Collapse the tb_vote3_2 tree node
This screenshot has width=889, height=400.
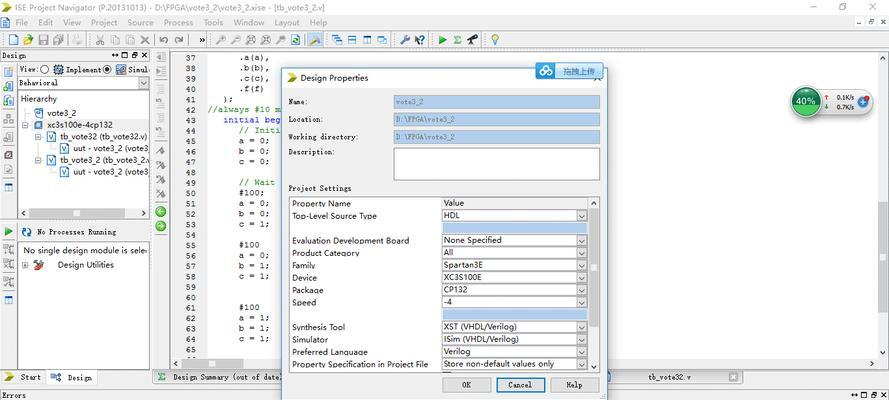(x=38, y=160)
